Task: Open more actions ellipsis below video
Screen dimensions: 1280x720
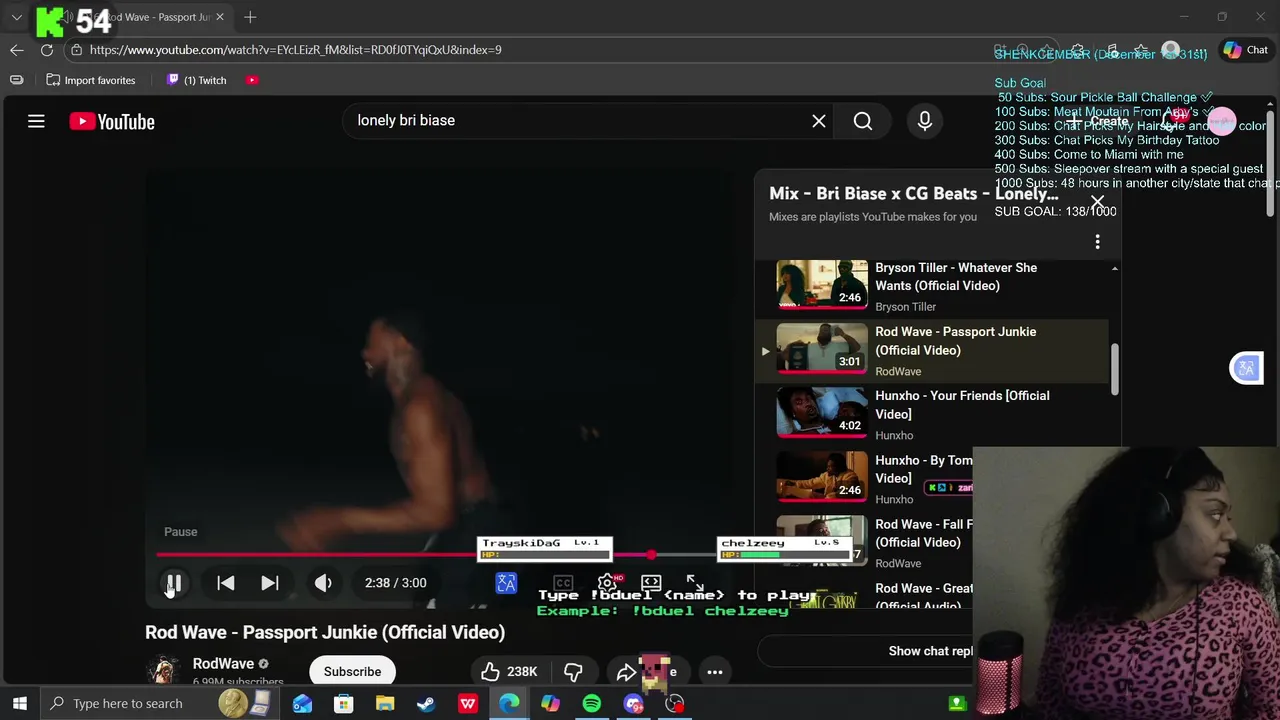Action: click(x=715, y=672)
